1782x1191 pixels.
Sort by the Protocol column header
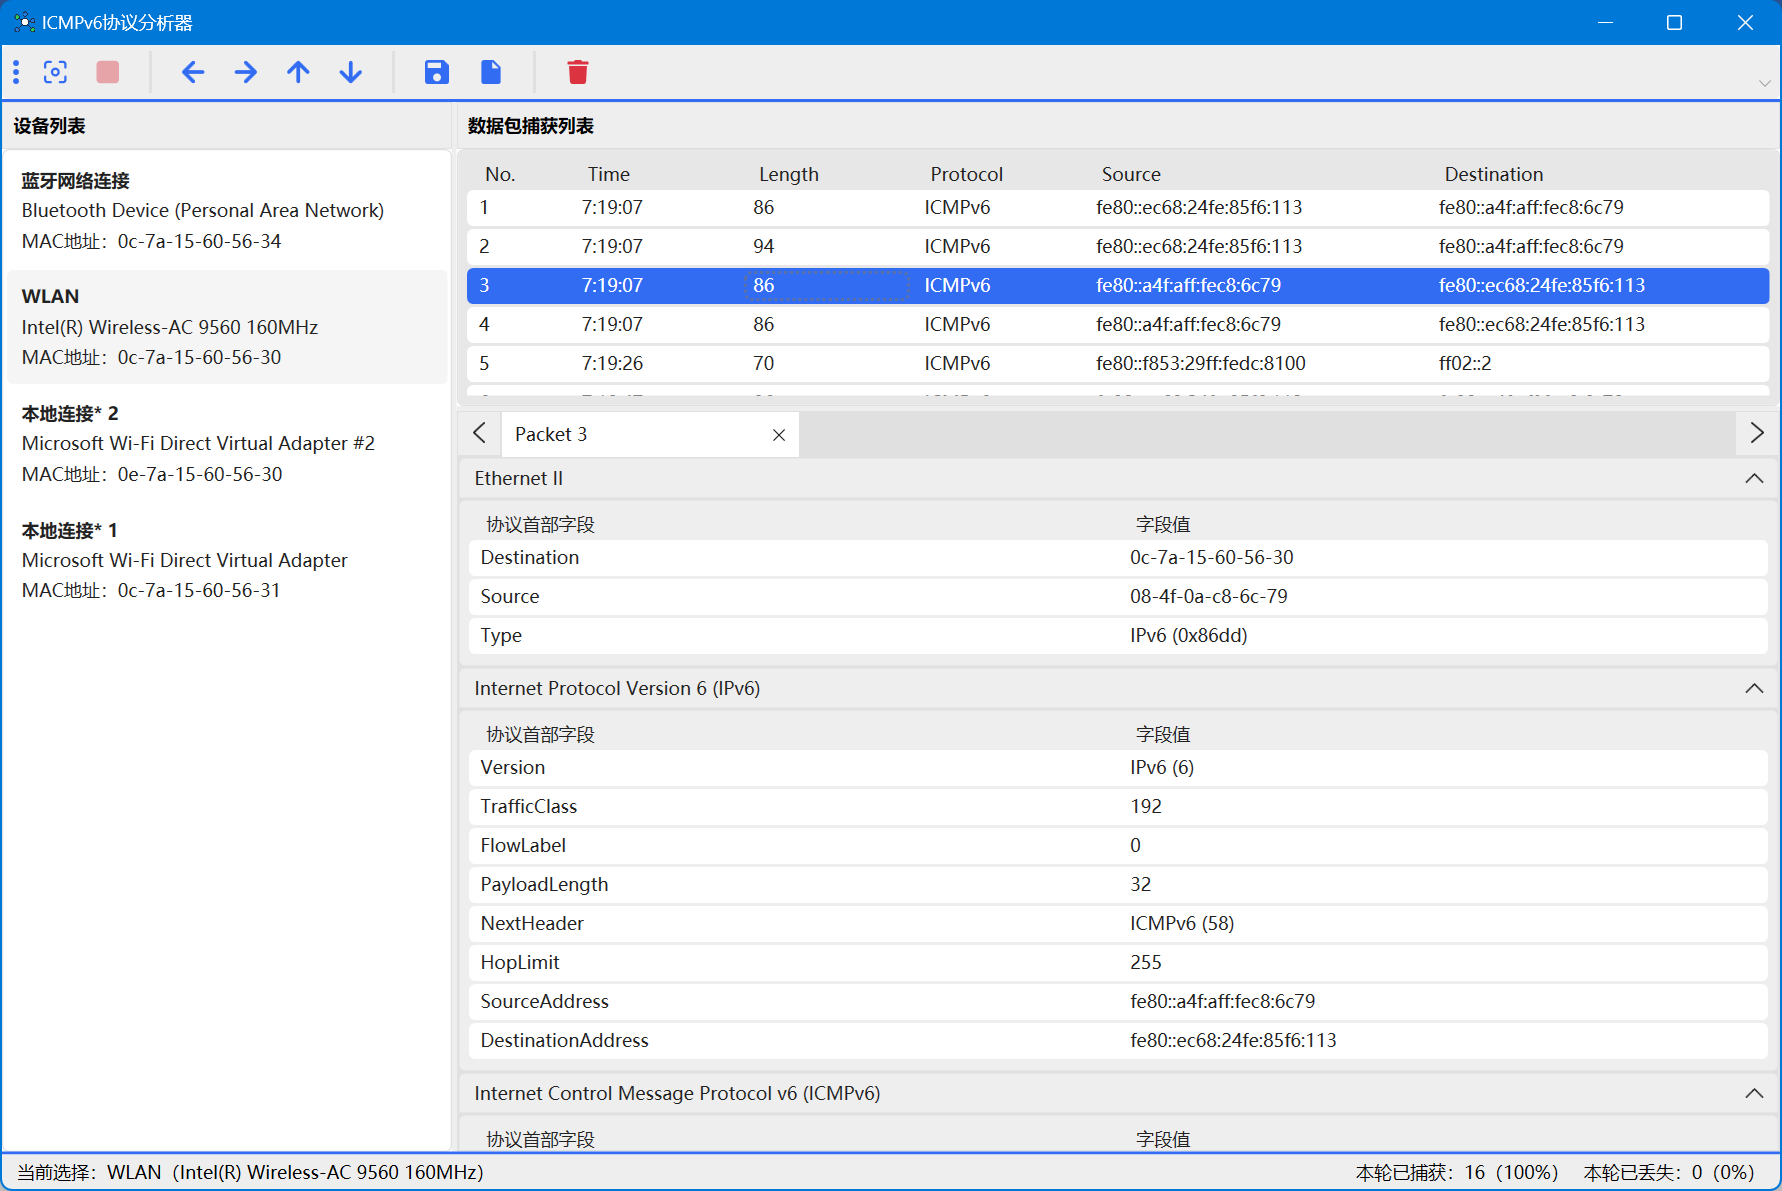pos(966,175)
